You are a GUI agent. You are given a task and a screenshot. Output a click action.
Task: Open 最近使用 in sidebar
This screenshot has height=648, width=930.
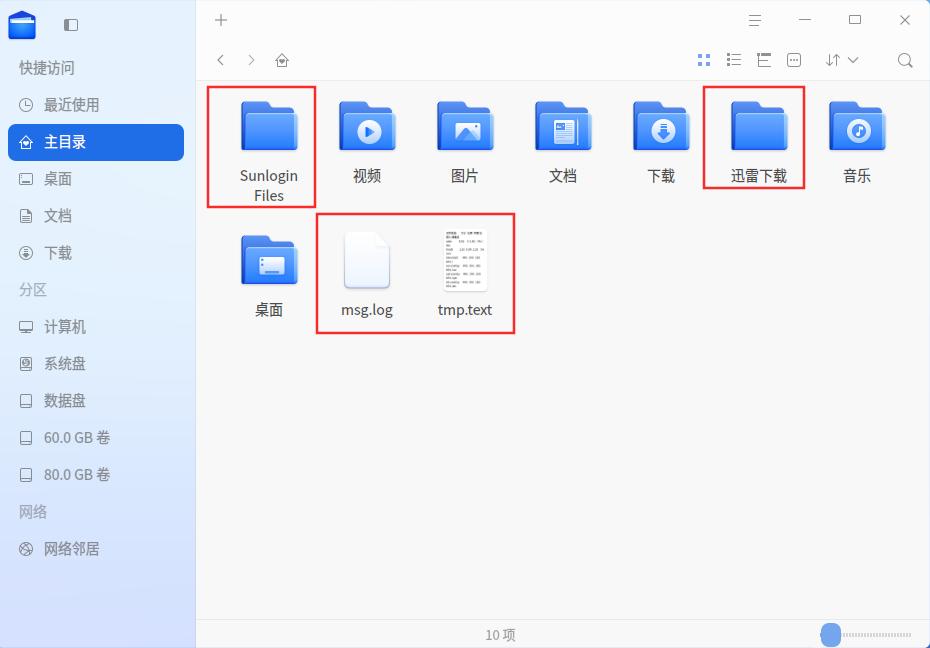point(96,105)
